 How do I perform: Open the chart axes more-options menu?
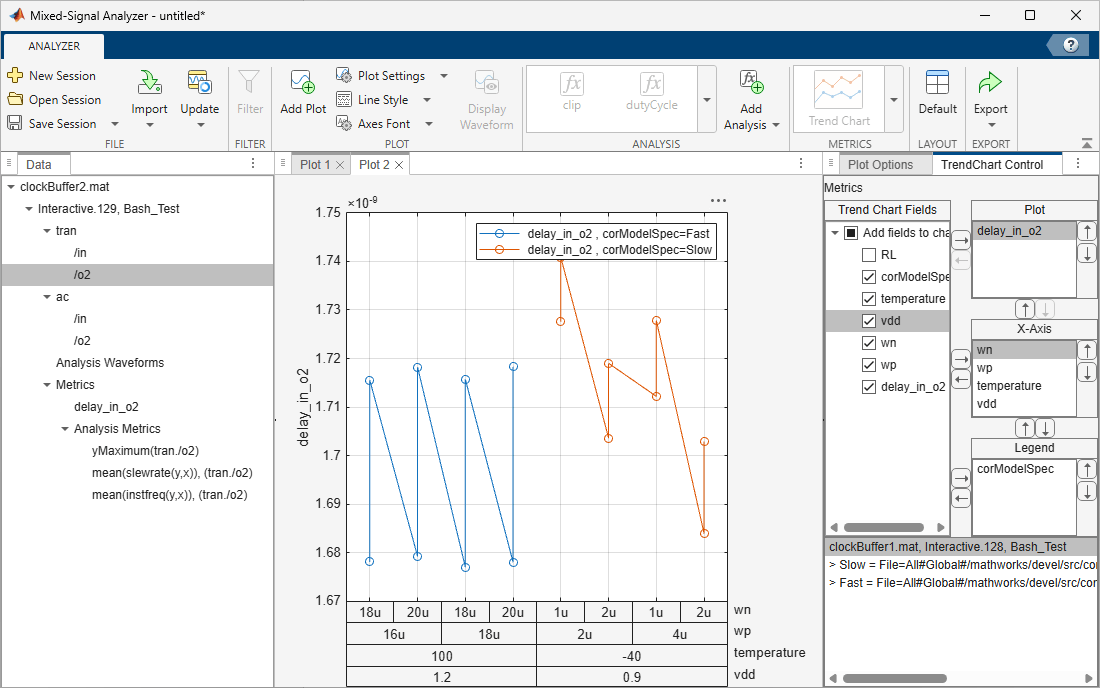(718, 201)
